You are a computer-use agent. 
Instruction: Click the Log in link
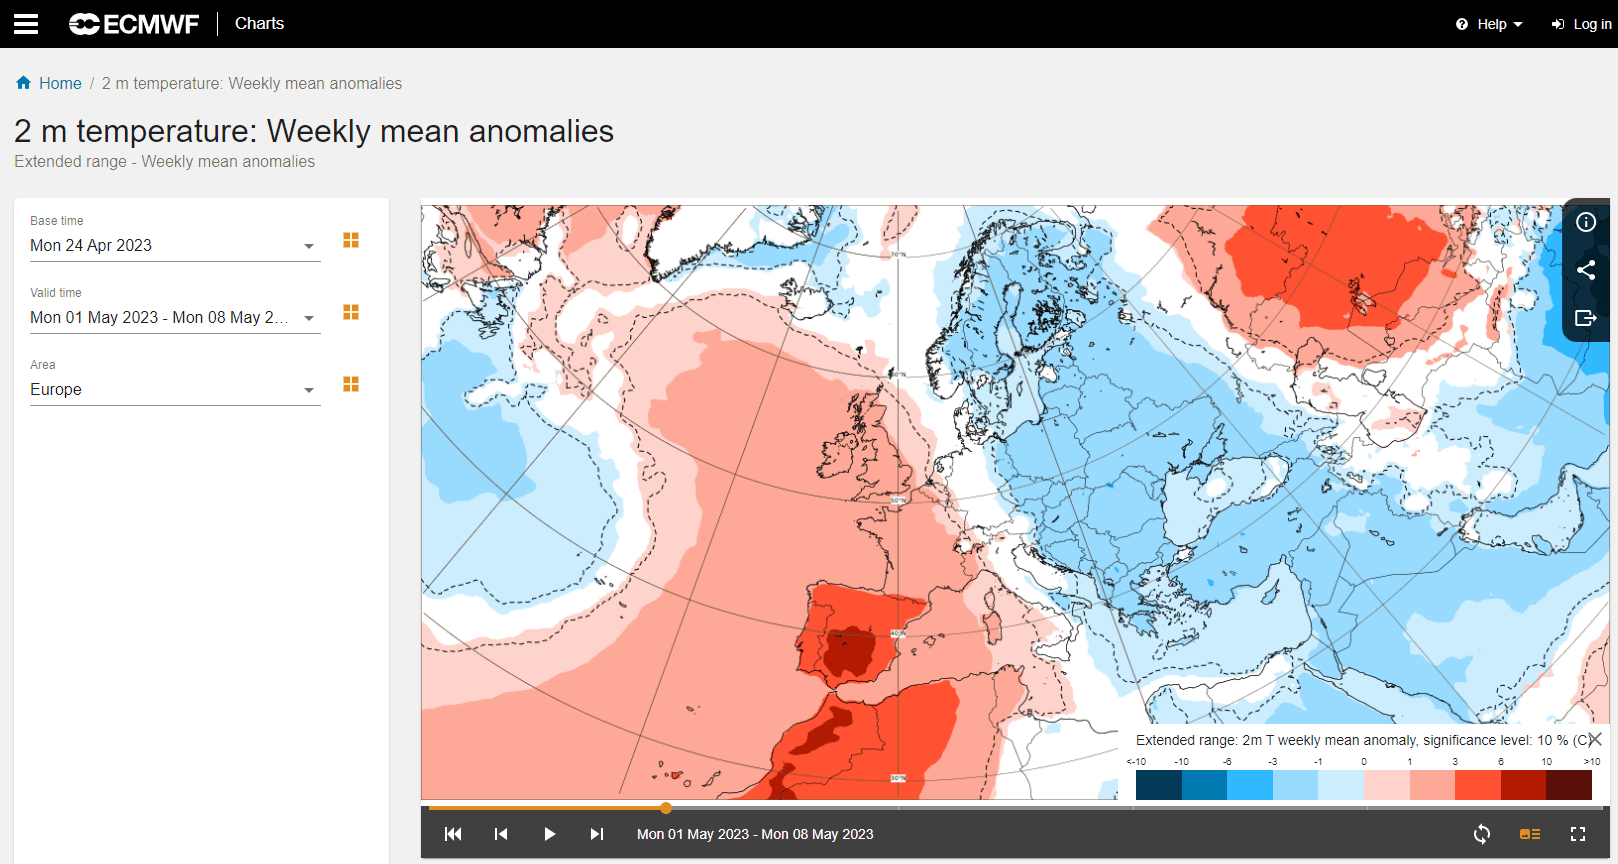point(1582,24)
